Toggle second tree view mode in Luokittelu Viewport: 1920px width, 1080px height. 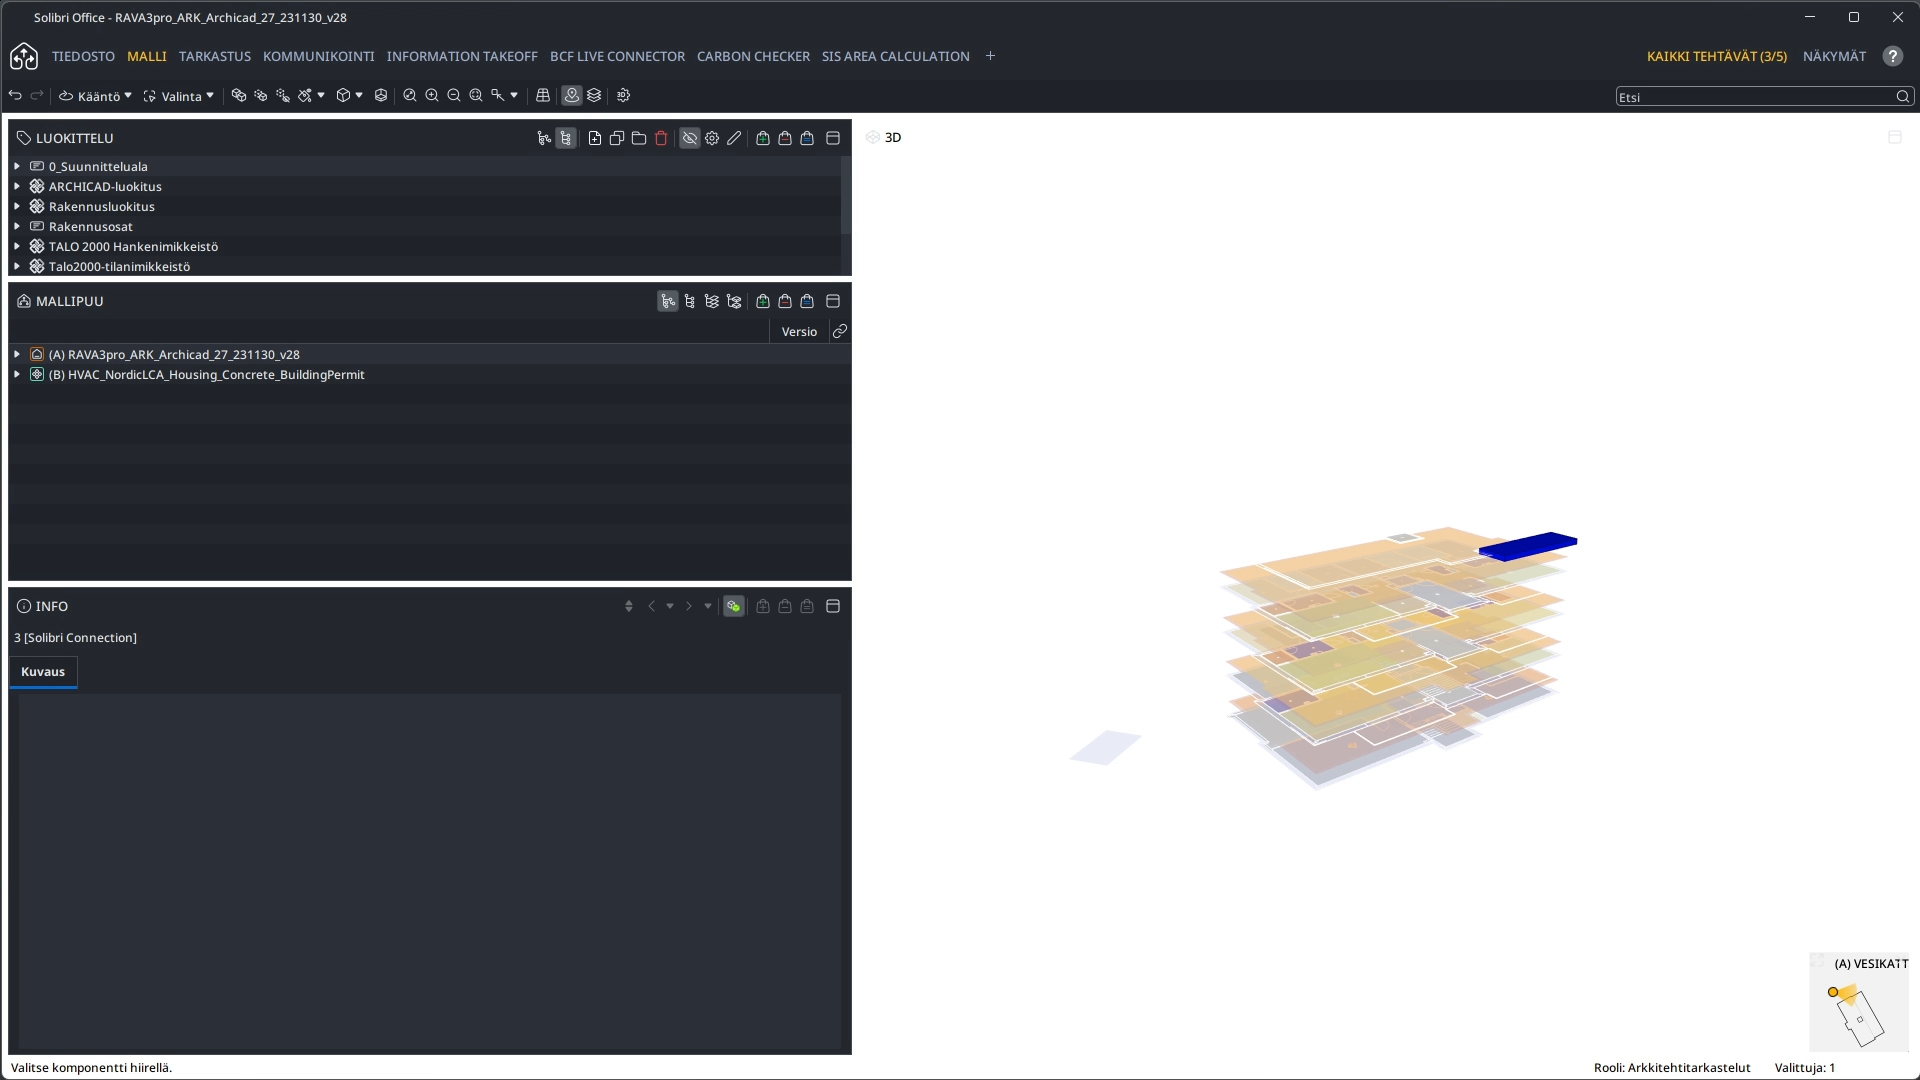pos(566,139)
